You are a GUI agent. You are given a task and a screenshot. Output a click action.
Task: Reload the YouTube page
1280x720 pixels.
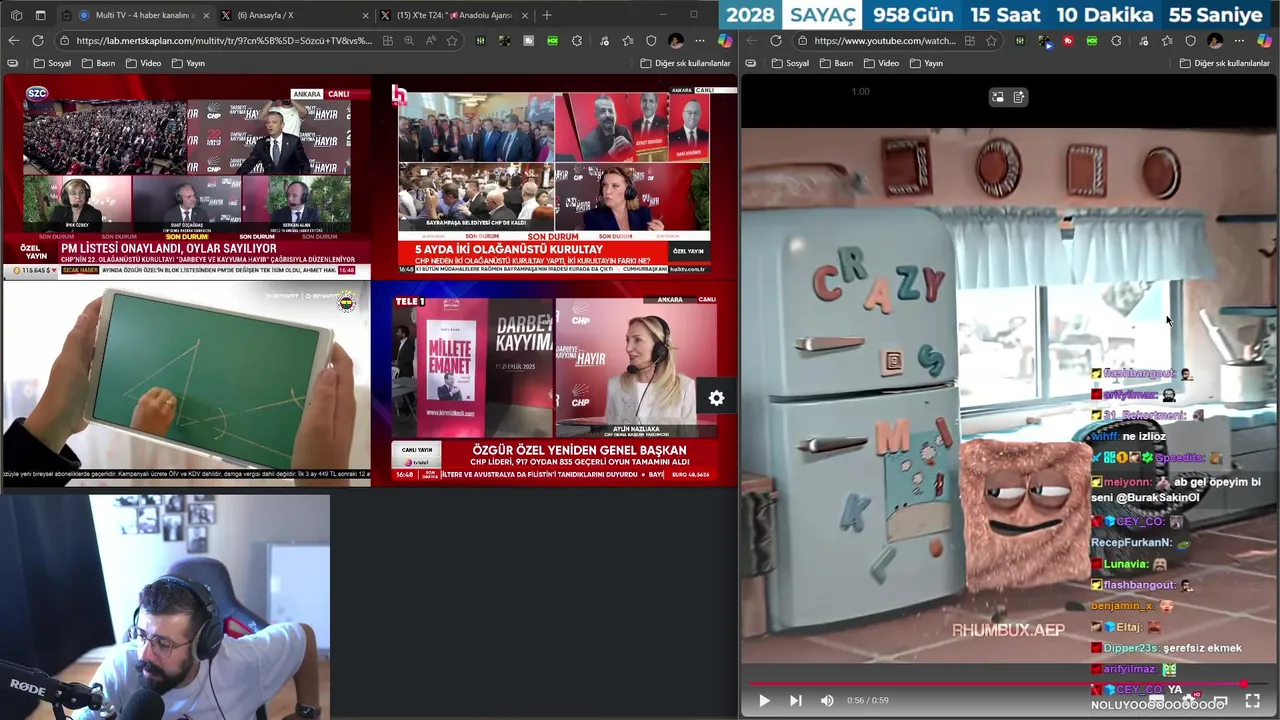(x=776, y=41)
